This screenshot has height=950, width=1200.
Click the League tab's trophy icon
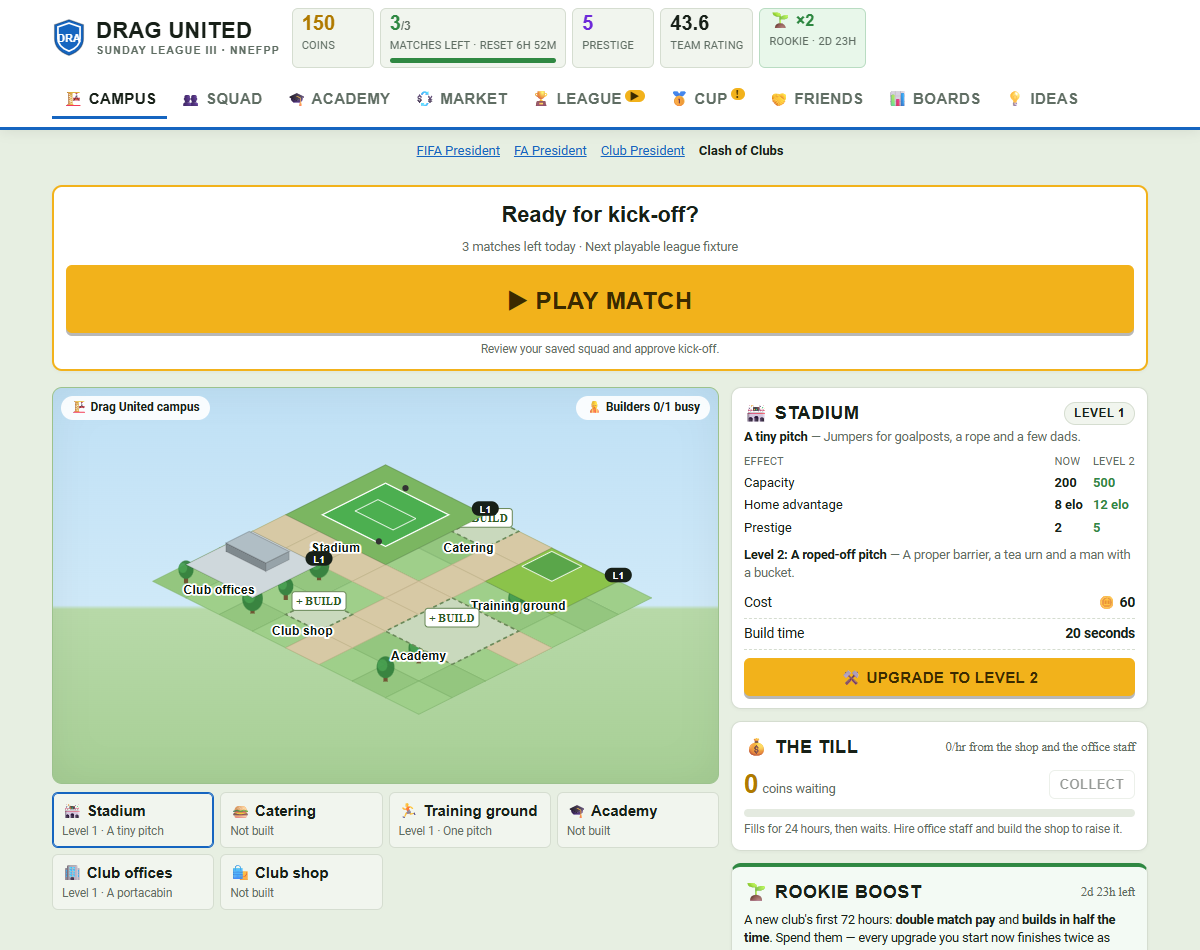tap(541, 99)
